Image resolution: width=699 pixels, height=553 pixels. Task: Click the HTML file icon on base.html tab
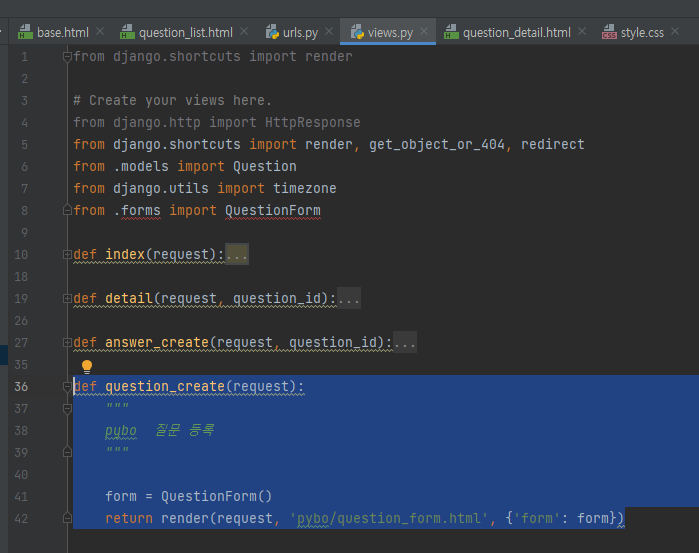click(x=25, y=32)
